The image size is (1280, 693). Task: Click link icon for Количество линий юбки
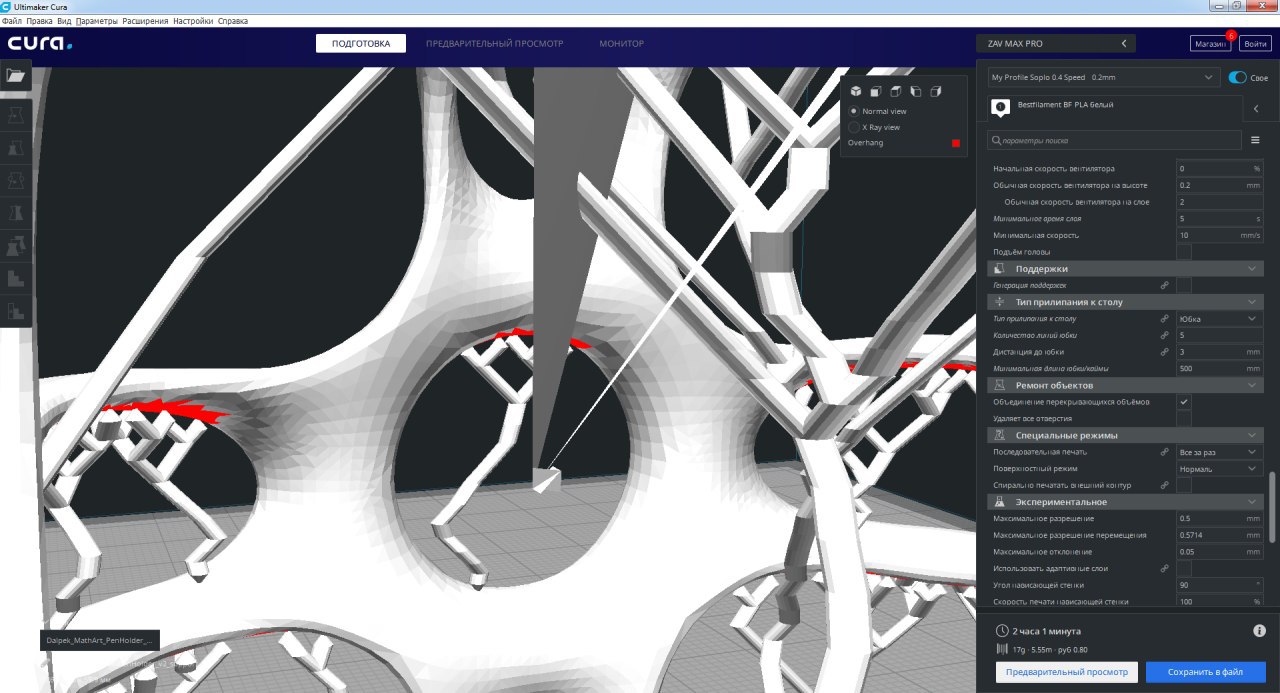[x=1164, y=335]
